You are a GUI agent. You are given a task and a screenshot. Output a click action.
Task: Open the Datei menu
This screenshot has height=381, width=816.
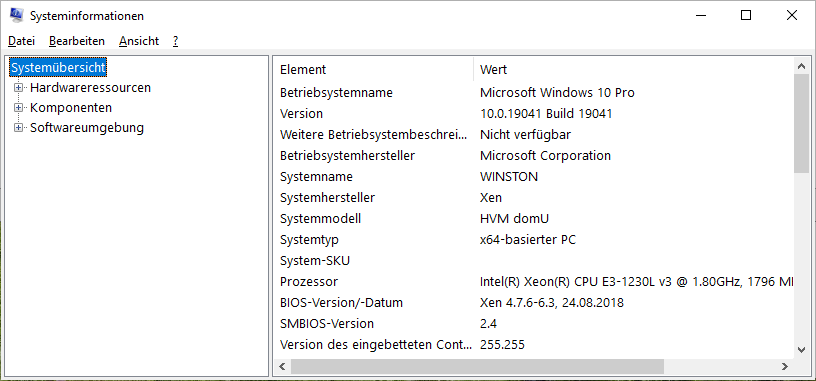click(21, 41)
